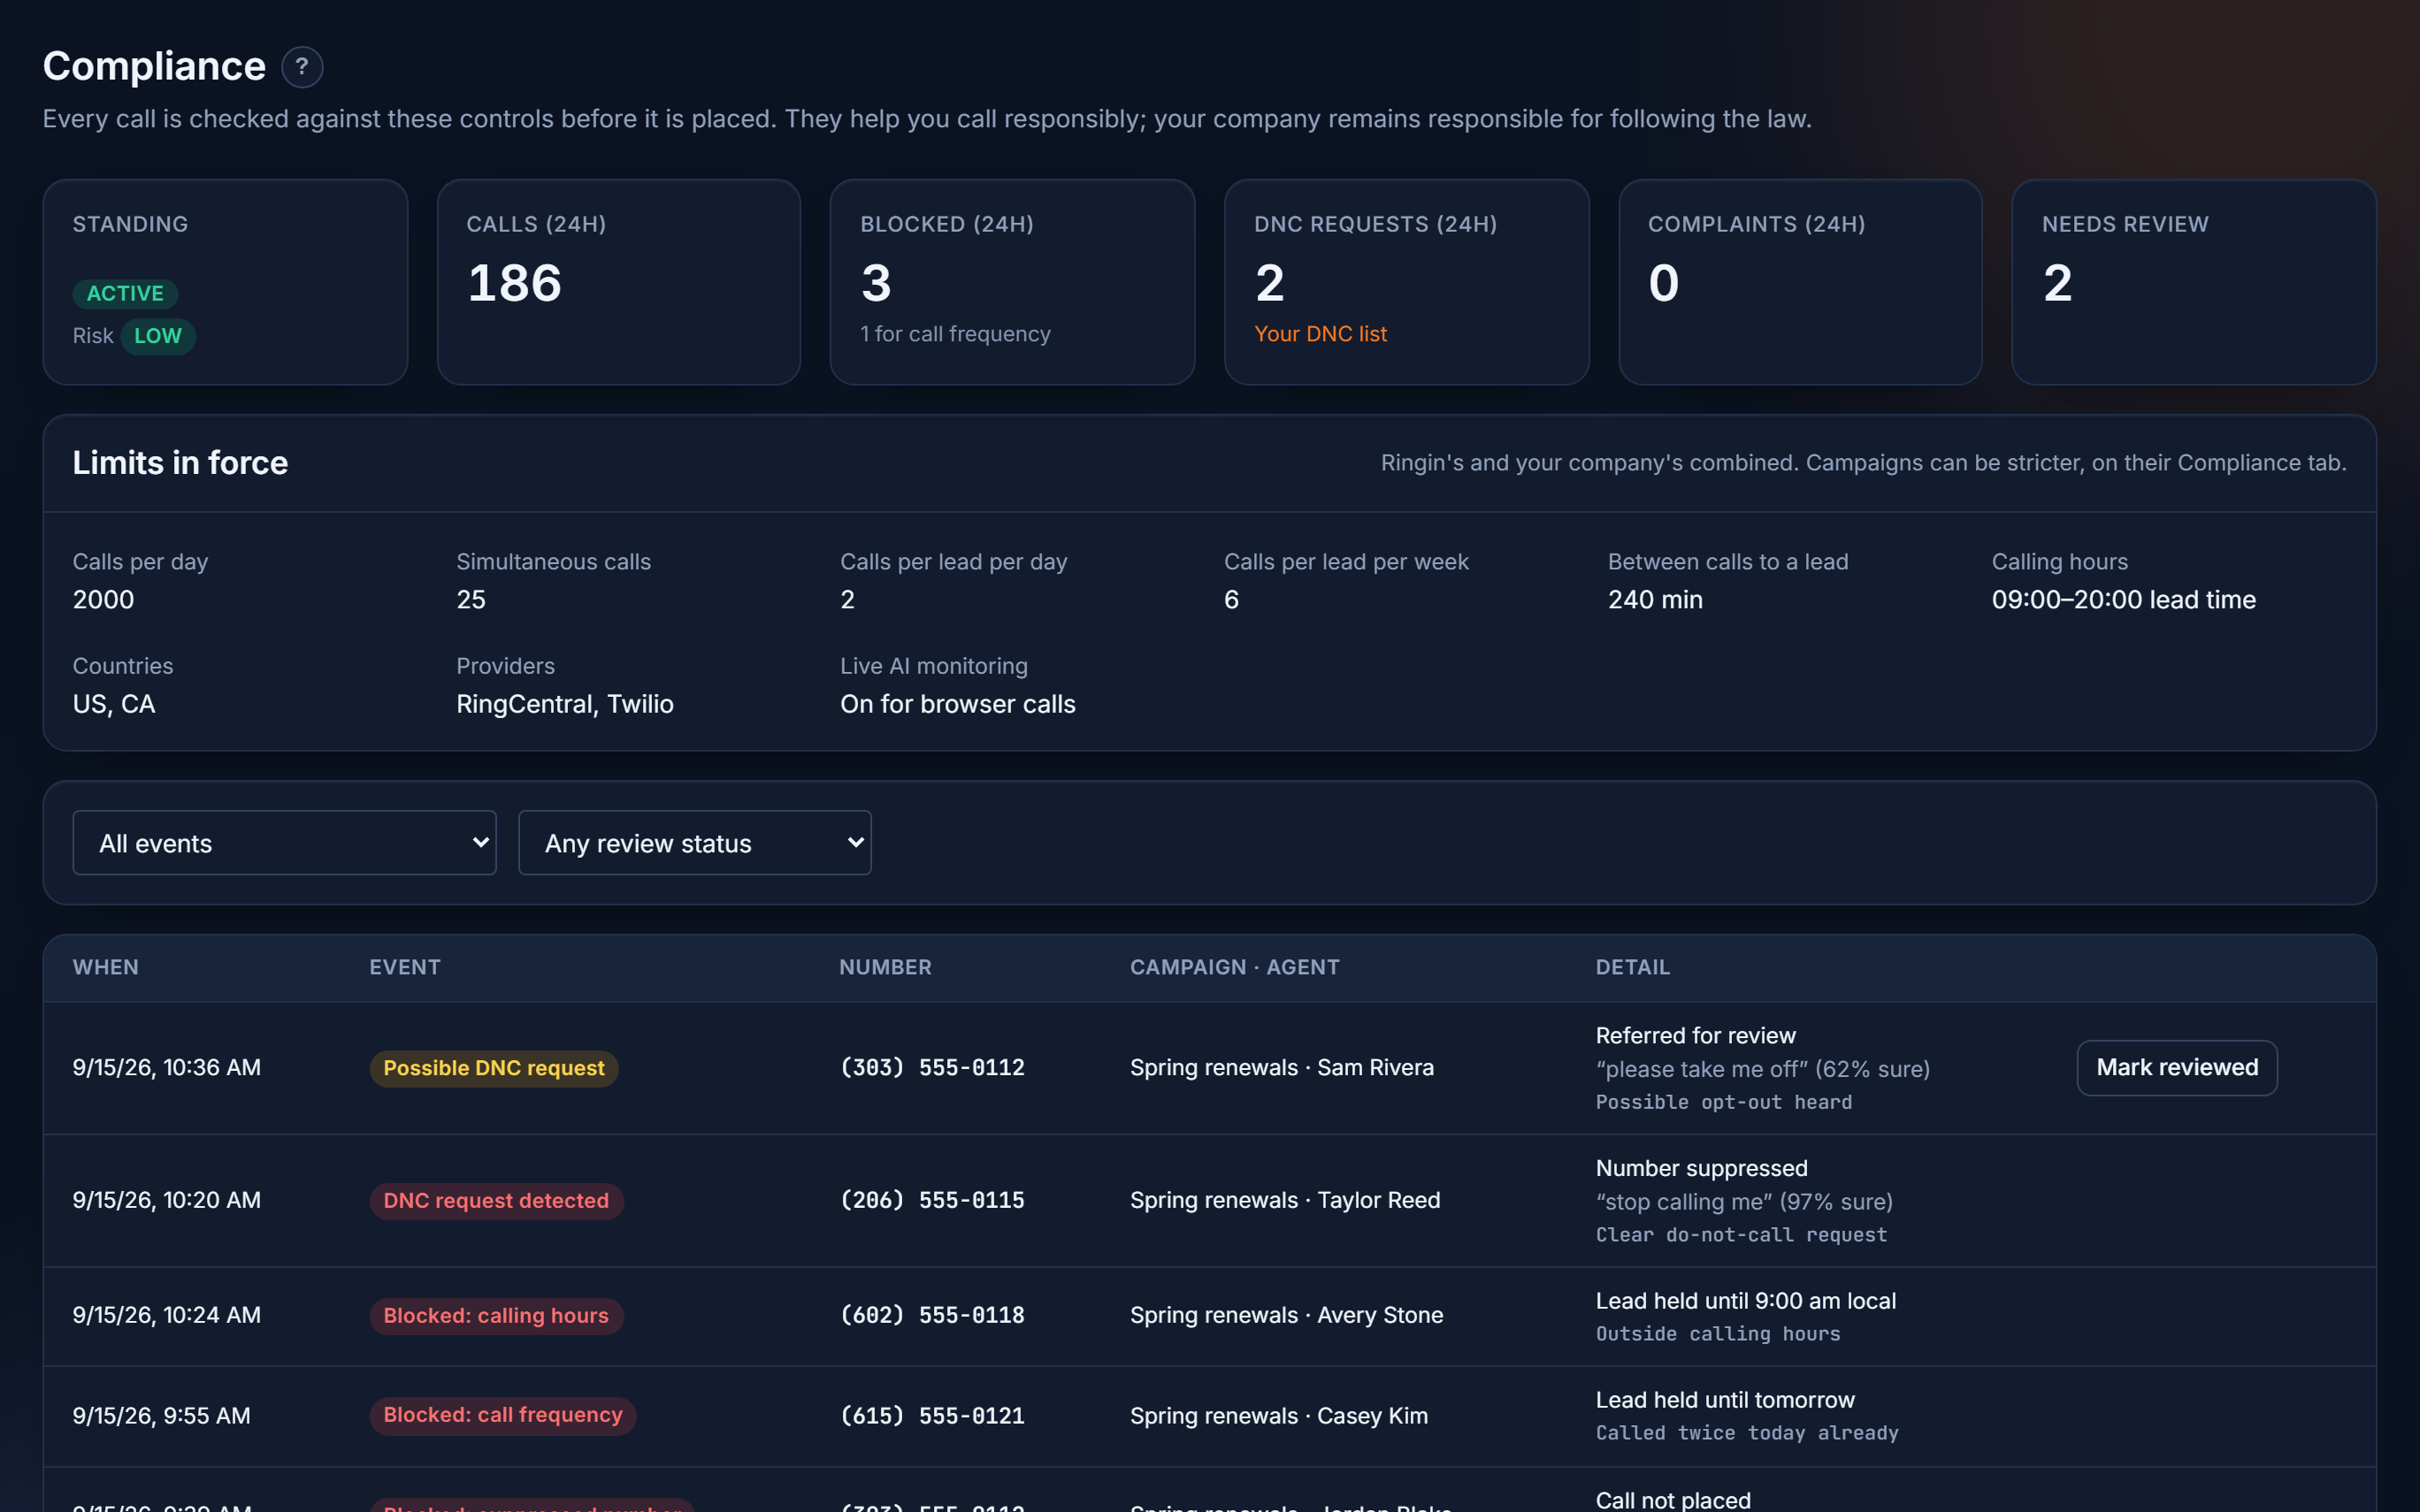The image size is (2420, 1512).
Task: Click the 09:00–20:00 lead time value
Action: pos(2124,600)
